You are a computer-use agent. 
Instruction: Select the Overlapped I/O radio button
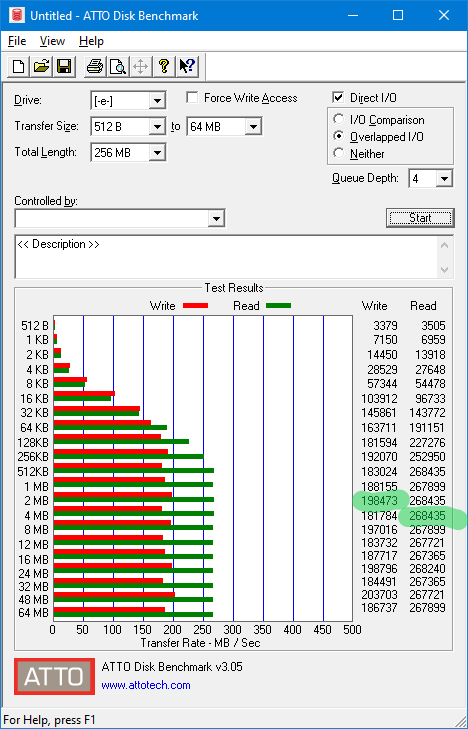pyautogui.click(x=338, y=136)
